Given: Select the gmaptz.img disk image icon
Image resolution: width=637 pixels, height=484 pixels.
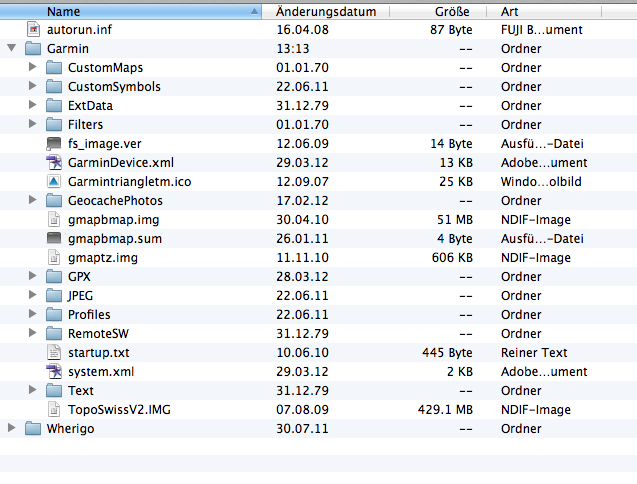Looking at the screenshot, I should [x=54, y=258].
